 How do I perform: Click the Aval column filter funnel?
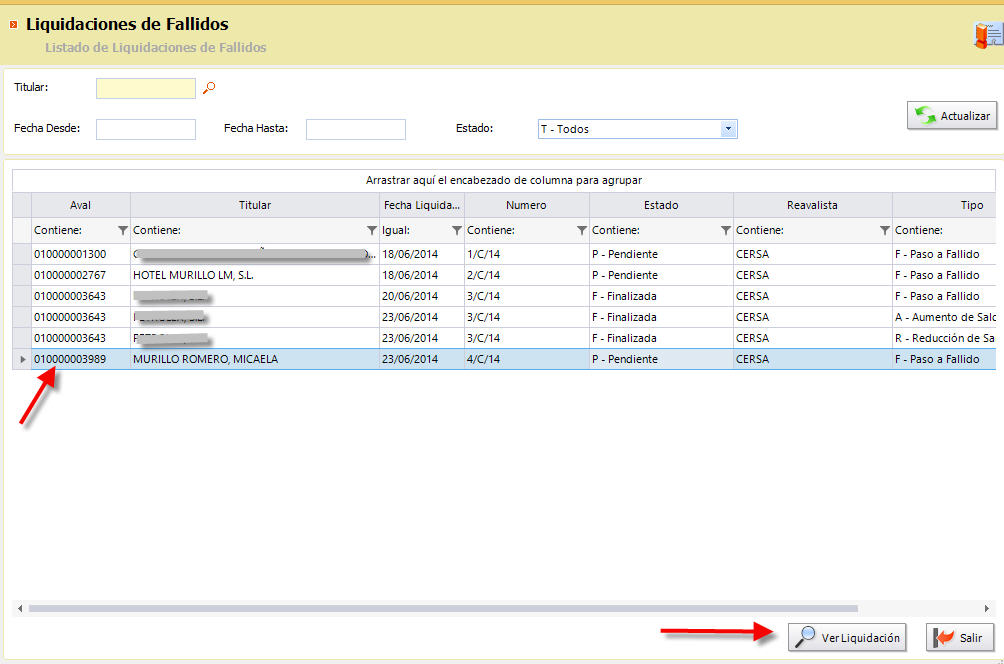click(122, 230)
